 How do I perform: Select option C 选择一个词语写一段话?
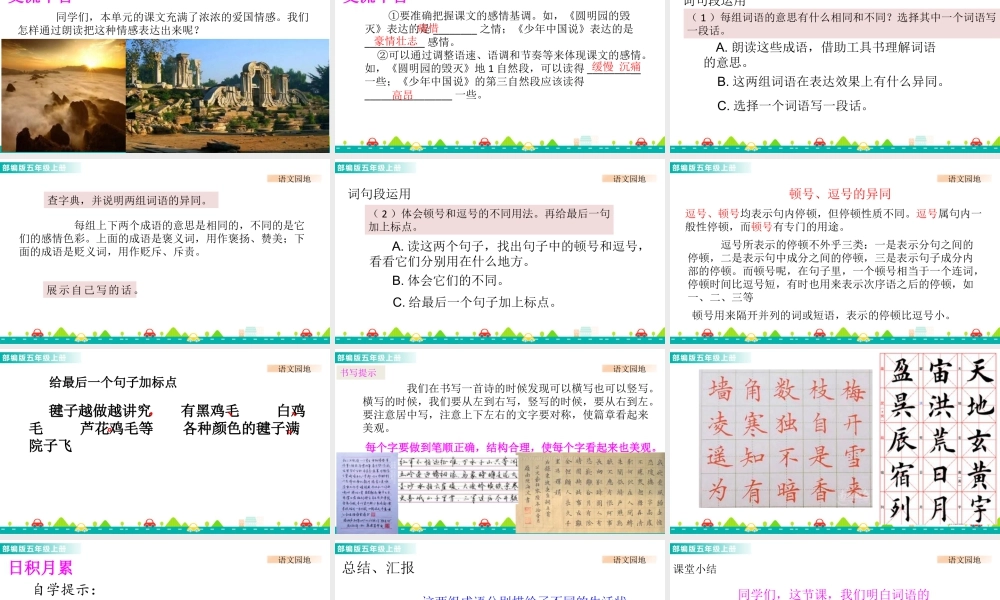click(792, 107)
